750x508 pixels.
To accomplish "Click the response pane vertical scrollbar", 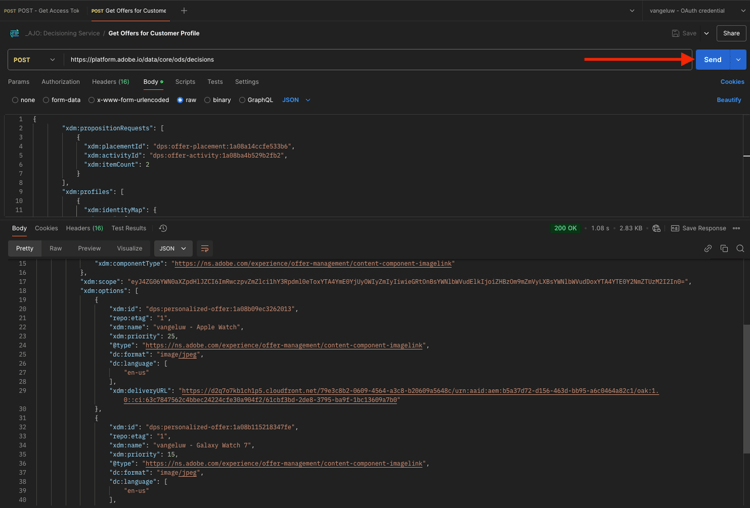I will click(x=746, y=388).
